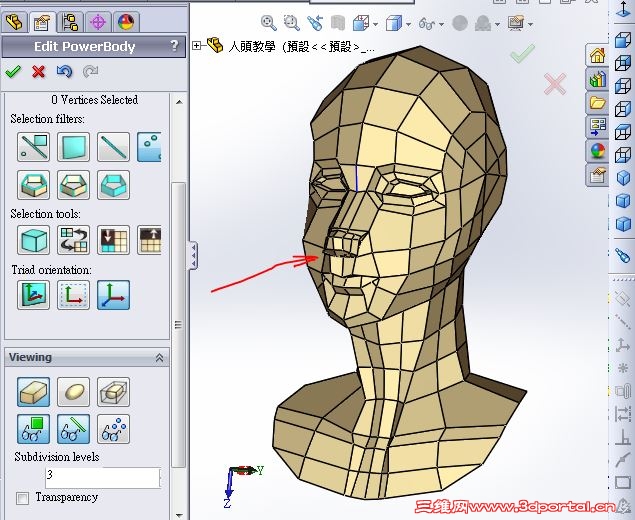This screenshot has height=520, width=635.
Task: Switch to Isometric view cube icon
Action: pyautogui.click(x=623, y=178)
